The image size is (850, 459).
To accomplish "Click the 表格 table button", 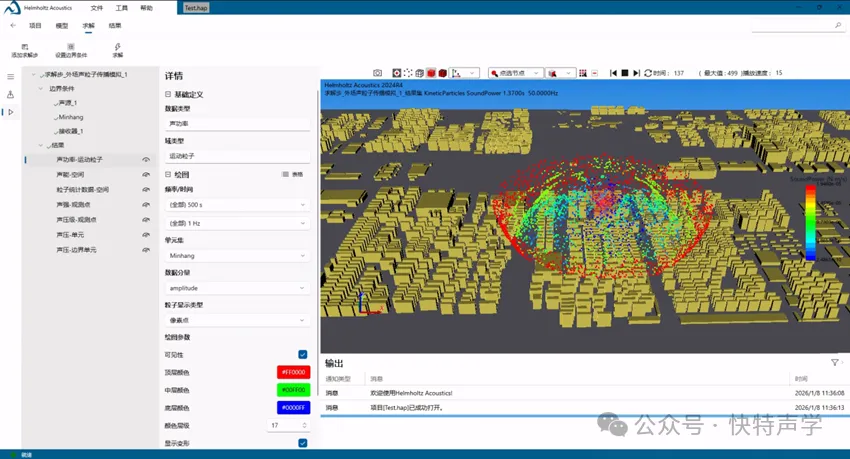I will click(x=293, y=174).
